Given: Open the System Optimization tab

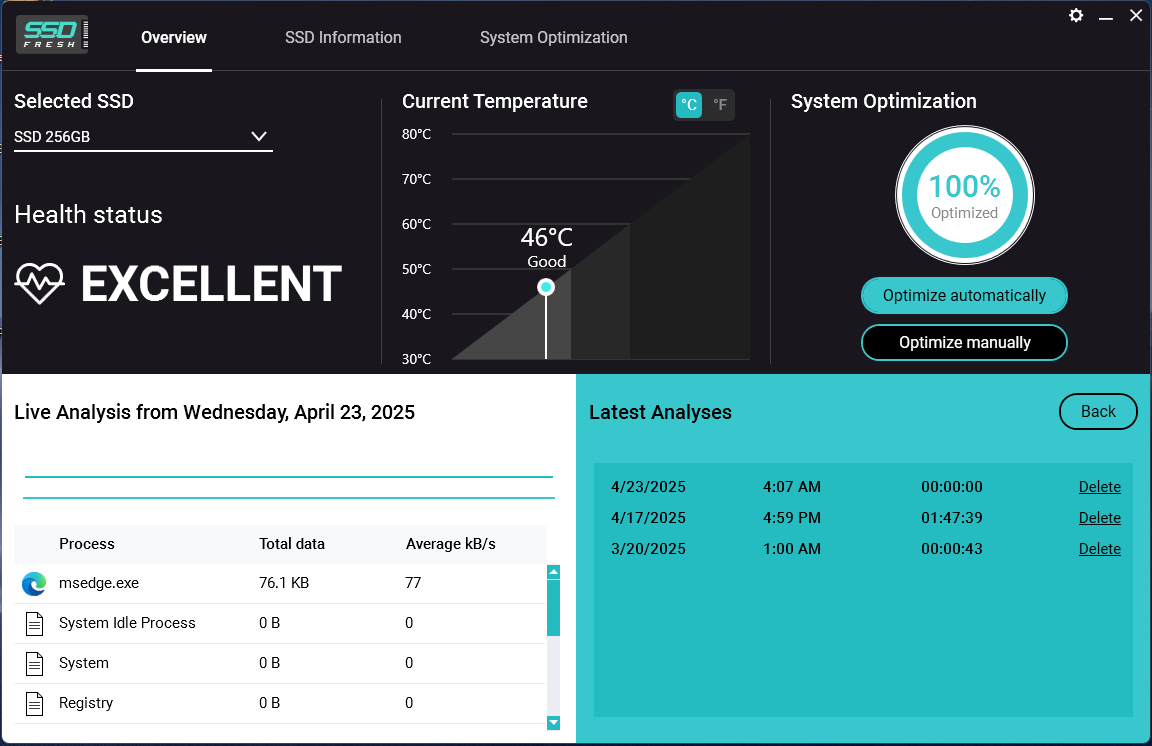Looking at the screenshot, I should coord(553,37).
